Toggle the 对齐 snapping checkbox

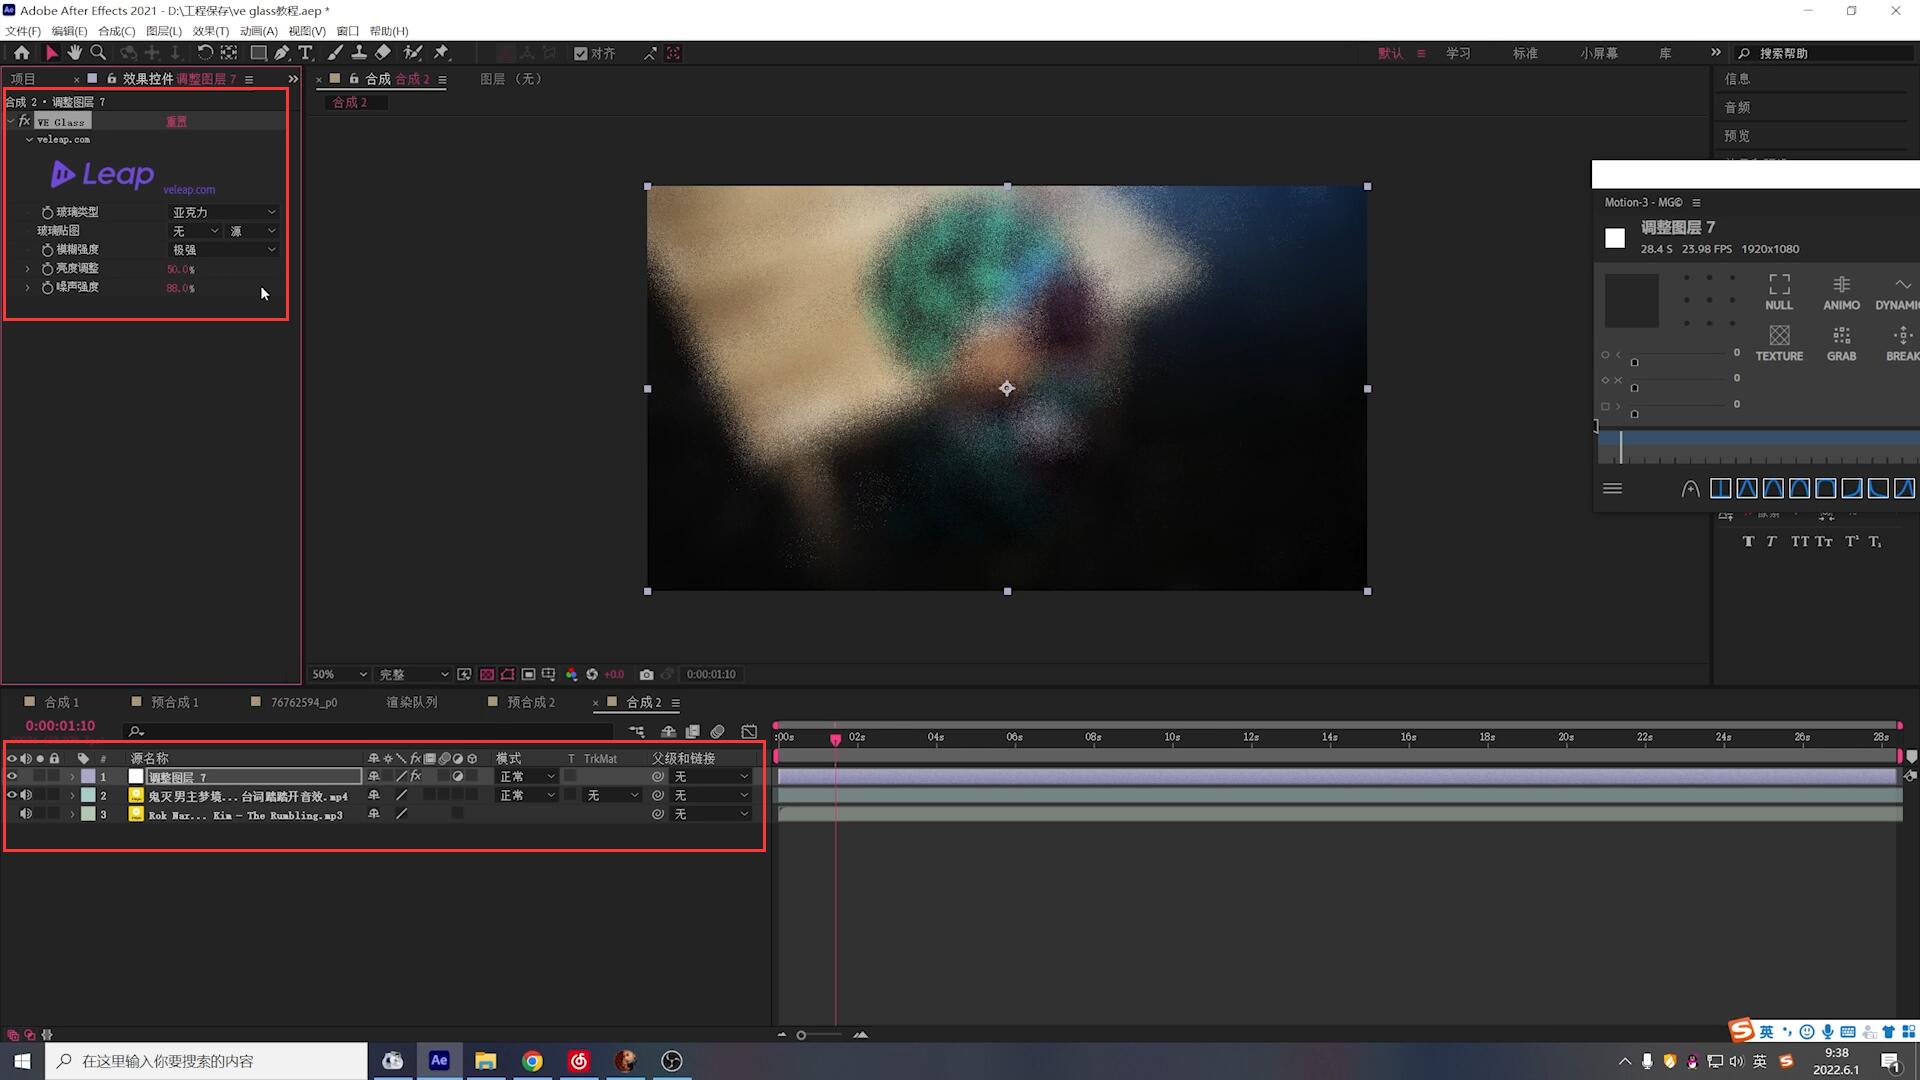coord(581,54)
